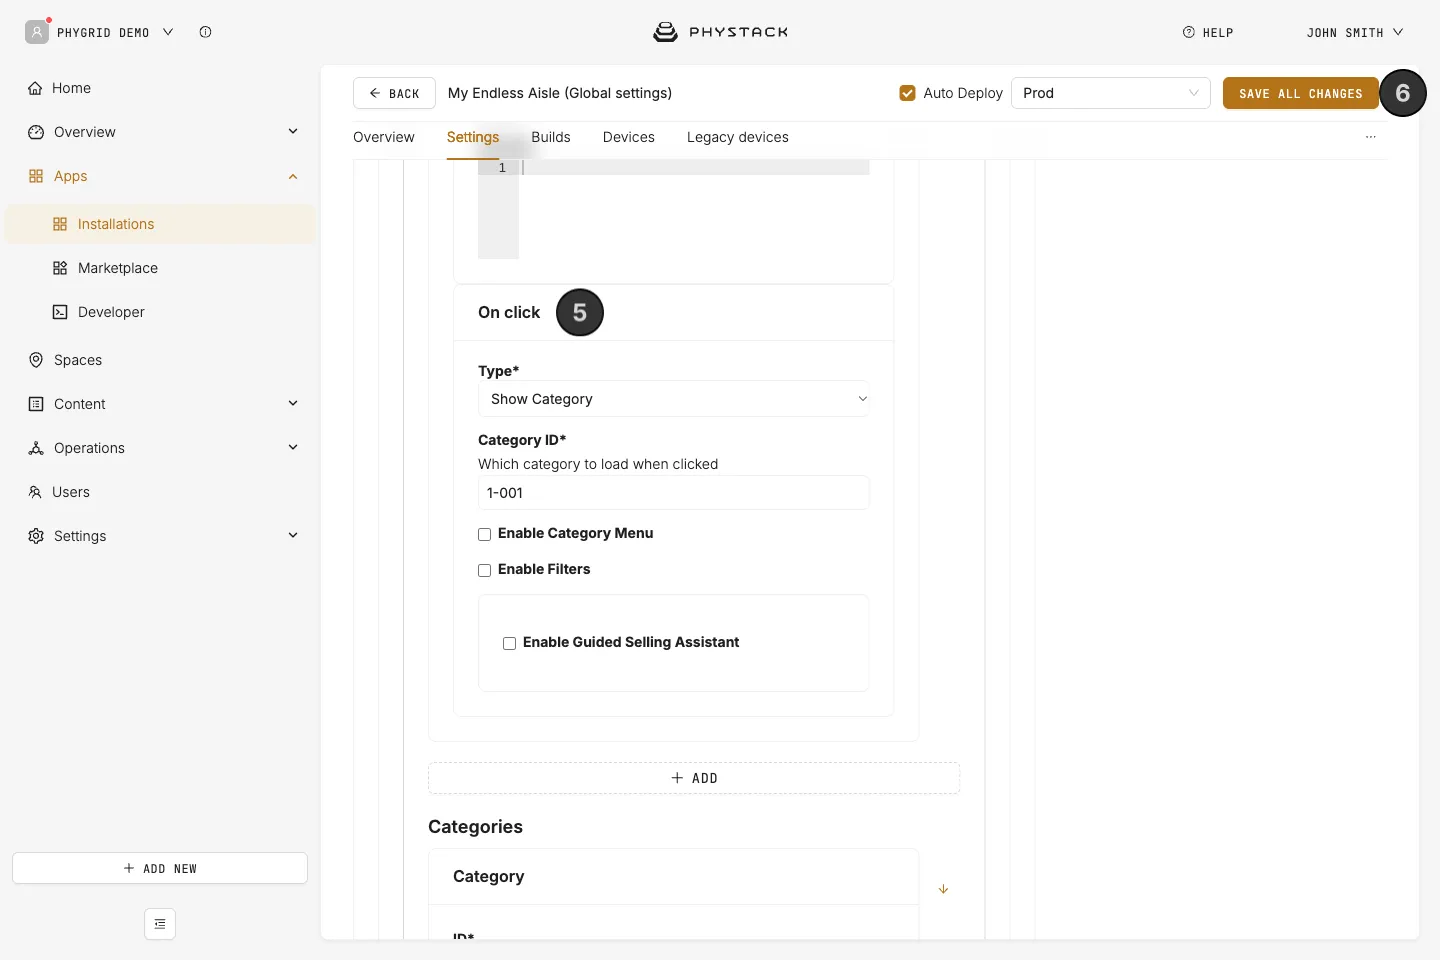1440x960 pixels.
Task: Toggle the Auto Deploy checkbox
Action: 908,93
